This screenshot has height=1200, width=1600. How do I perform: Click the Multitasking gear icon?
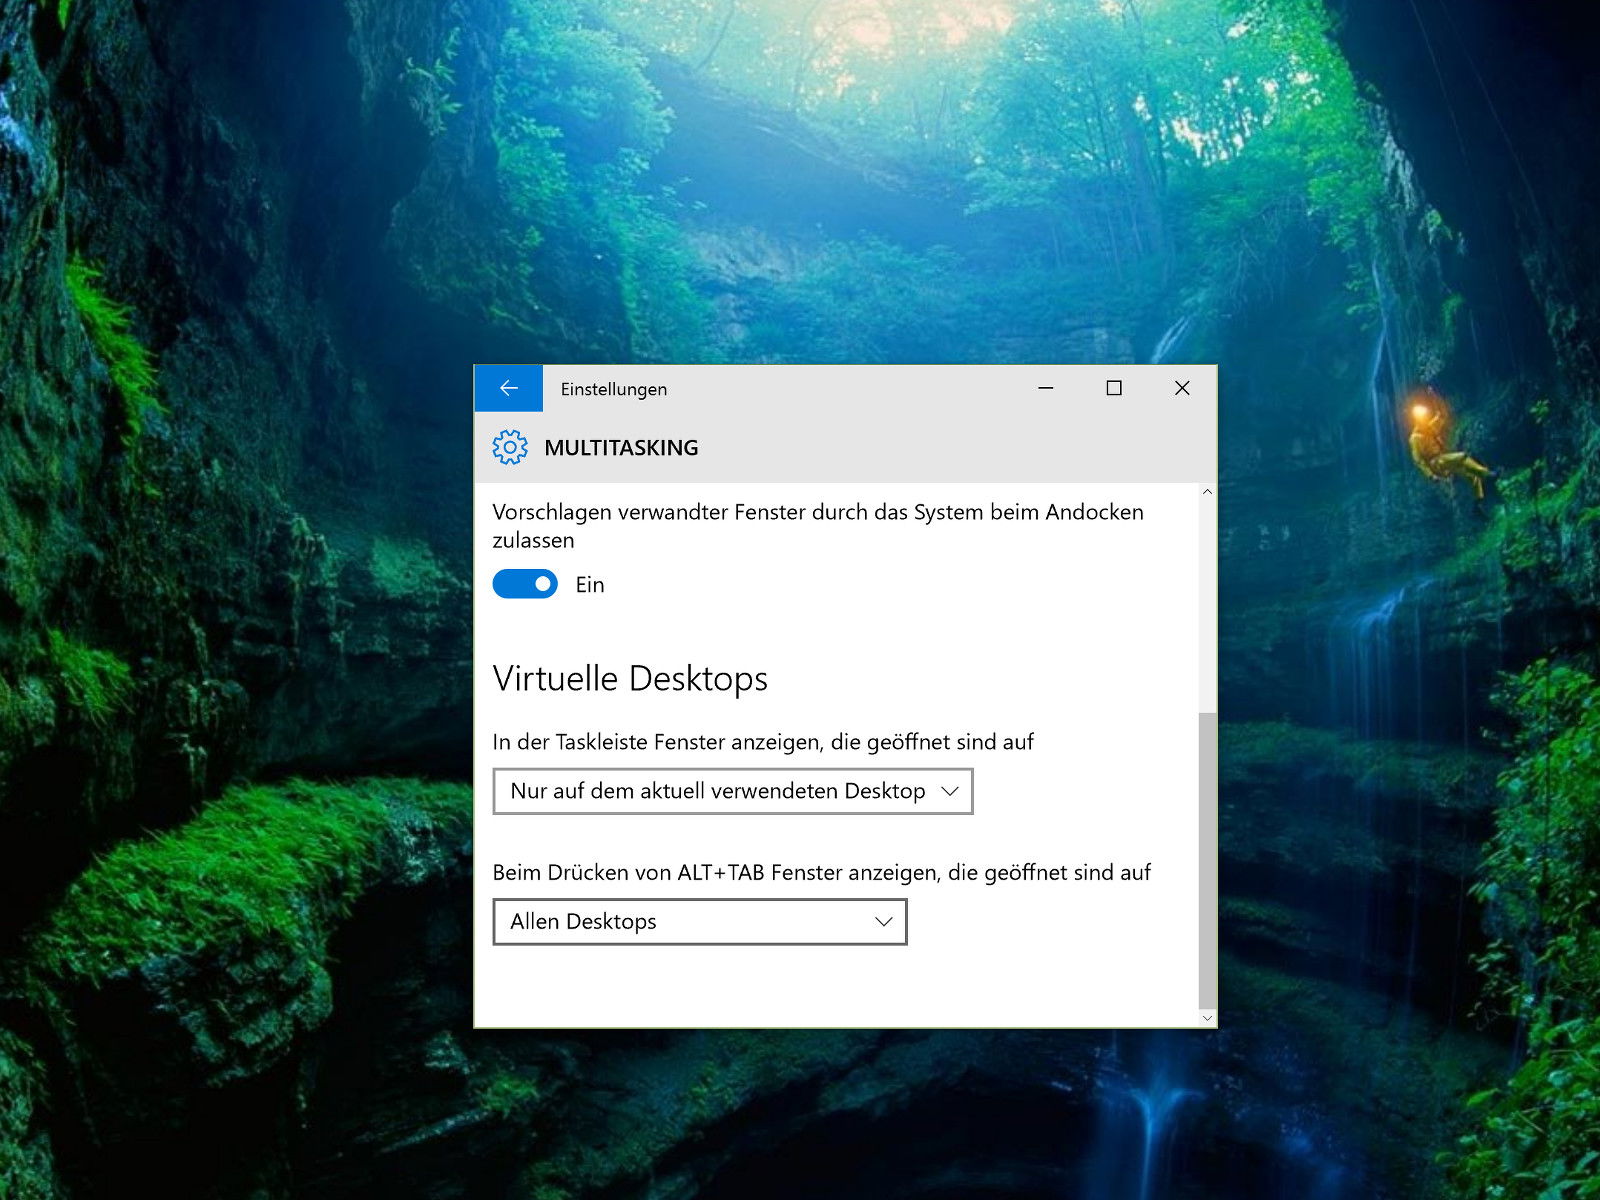tap(510, 447)
